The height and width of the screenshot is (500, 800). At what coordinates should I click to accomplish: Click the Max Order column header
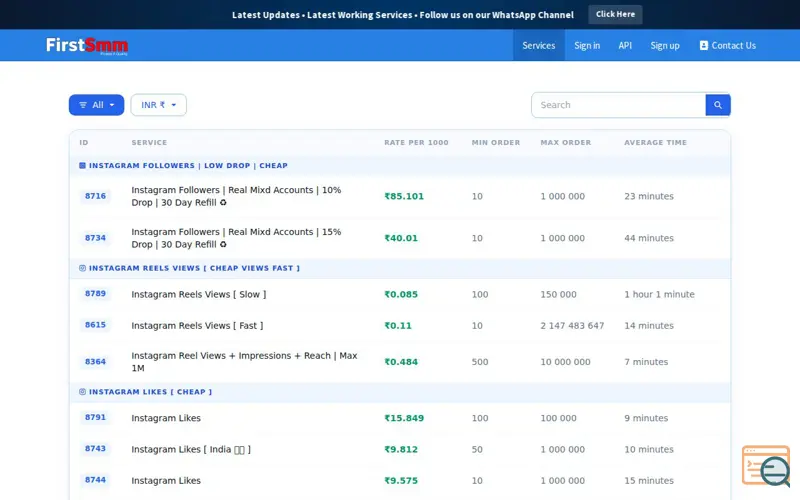566,143
